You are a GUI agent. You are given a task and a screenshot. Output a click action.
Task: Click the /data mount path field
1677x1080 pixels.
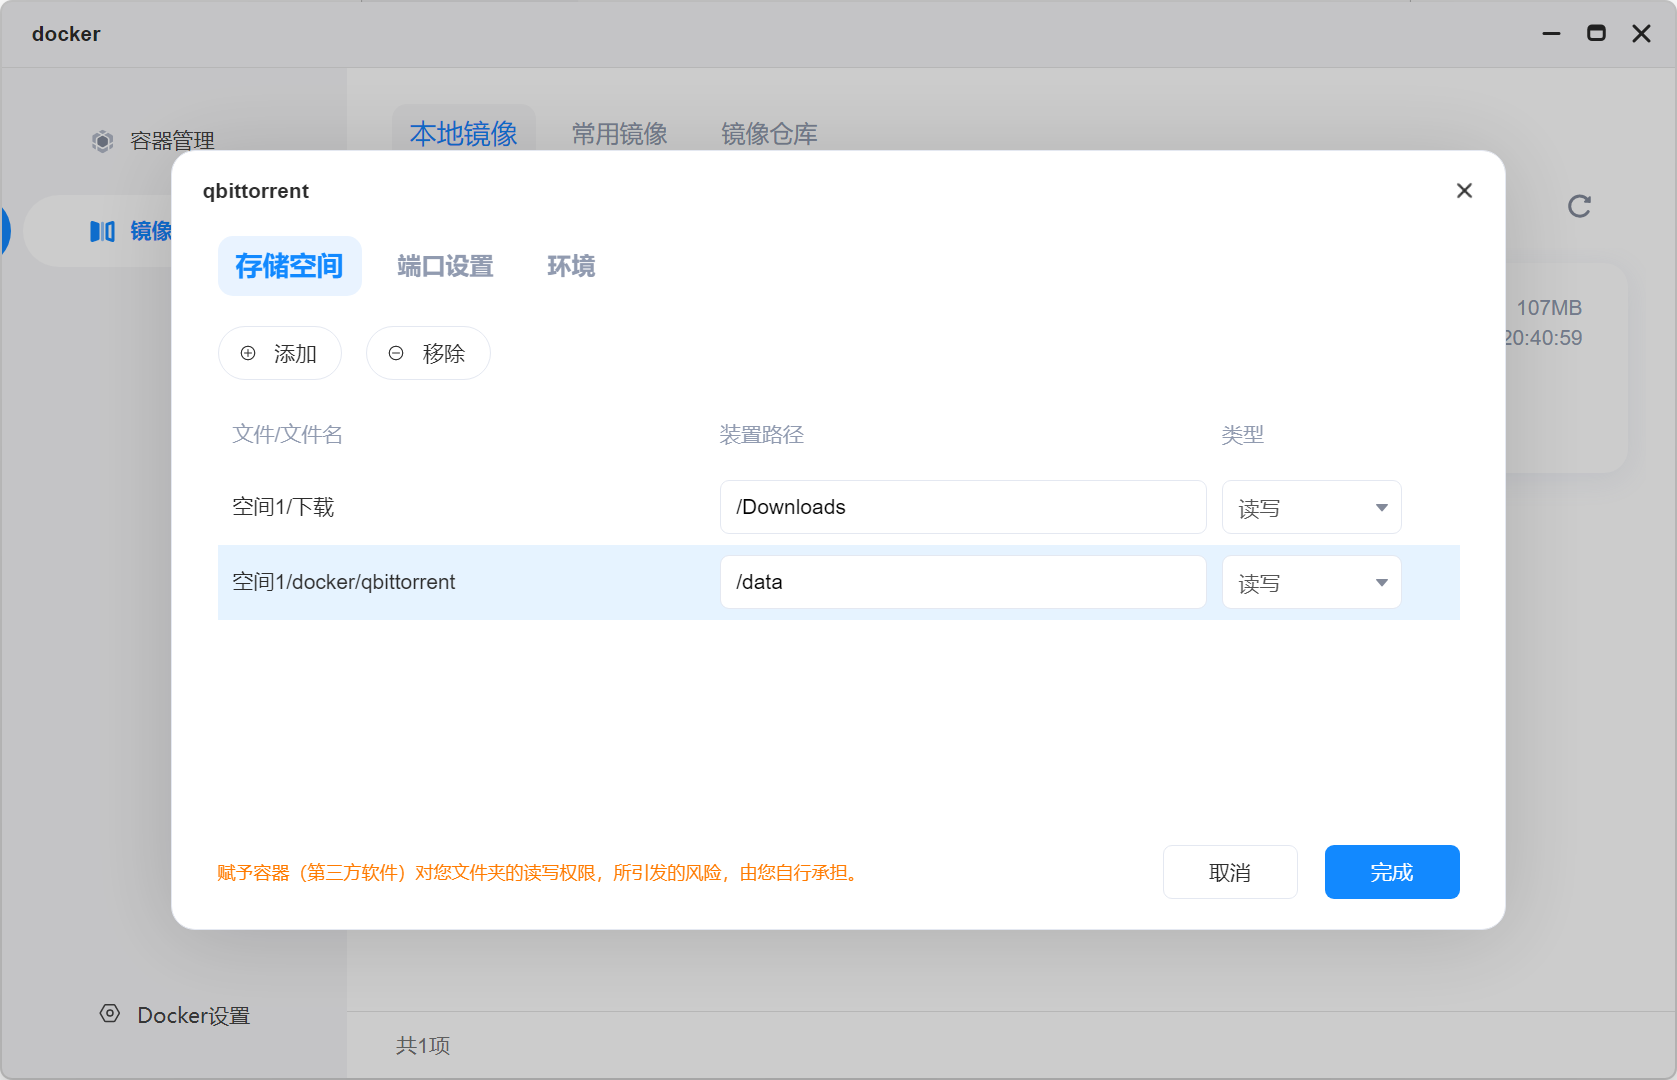click(963, 582)
